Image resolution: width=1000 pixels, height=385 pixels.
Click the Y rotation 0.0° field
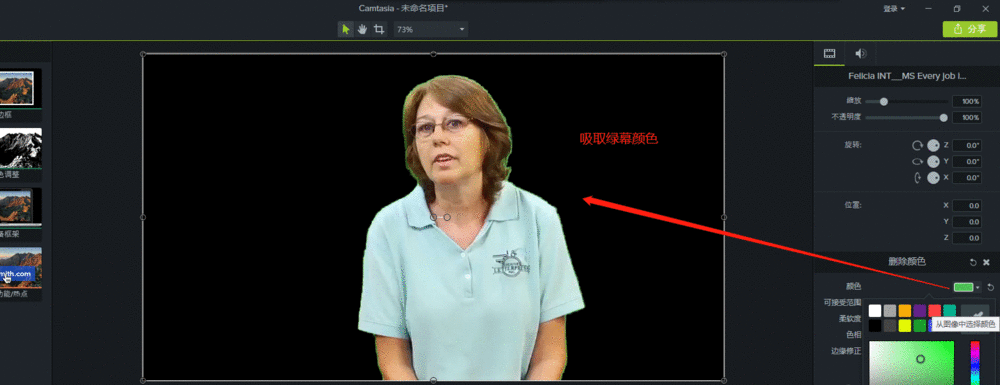pyautogui.click(x=966, y=162)
